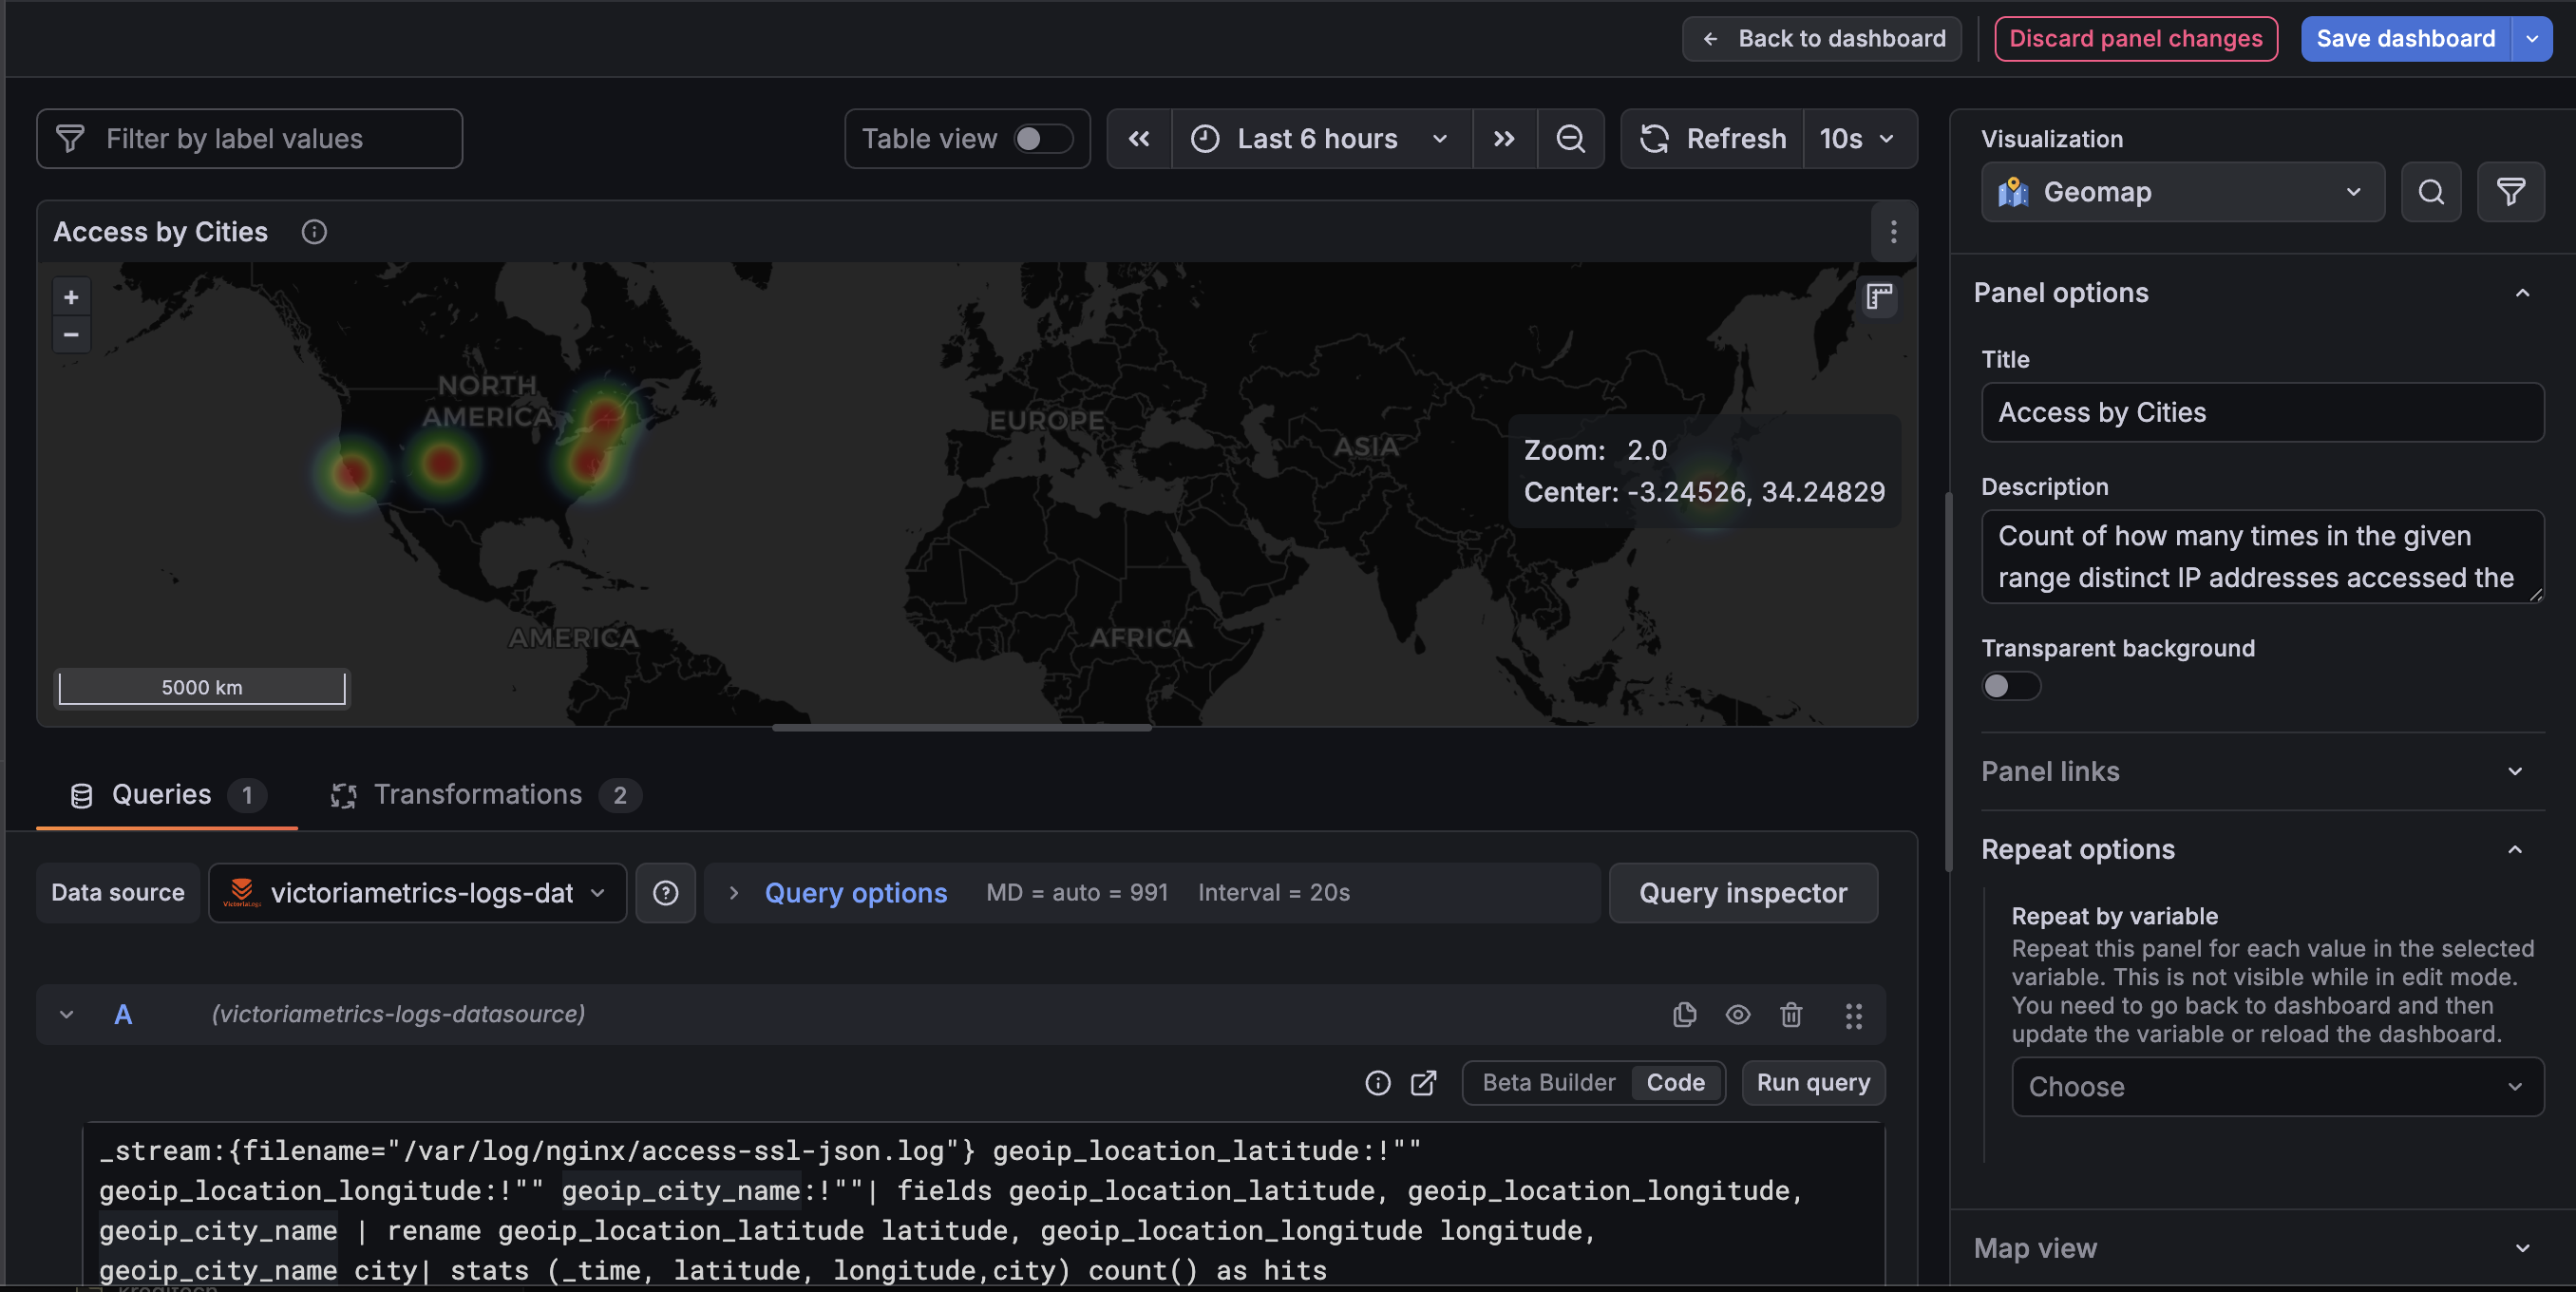This screenshot has height=1292, width=2576.
Task: Click the query name A label
Action: (x=123, y=1015)
